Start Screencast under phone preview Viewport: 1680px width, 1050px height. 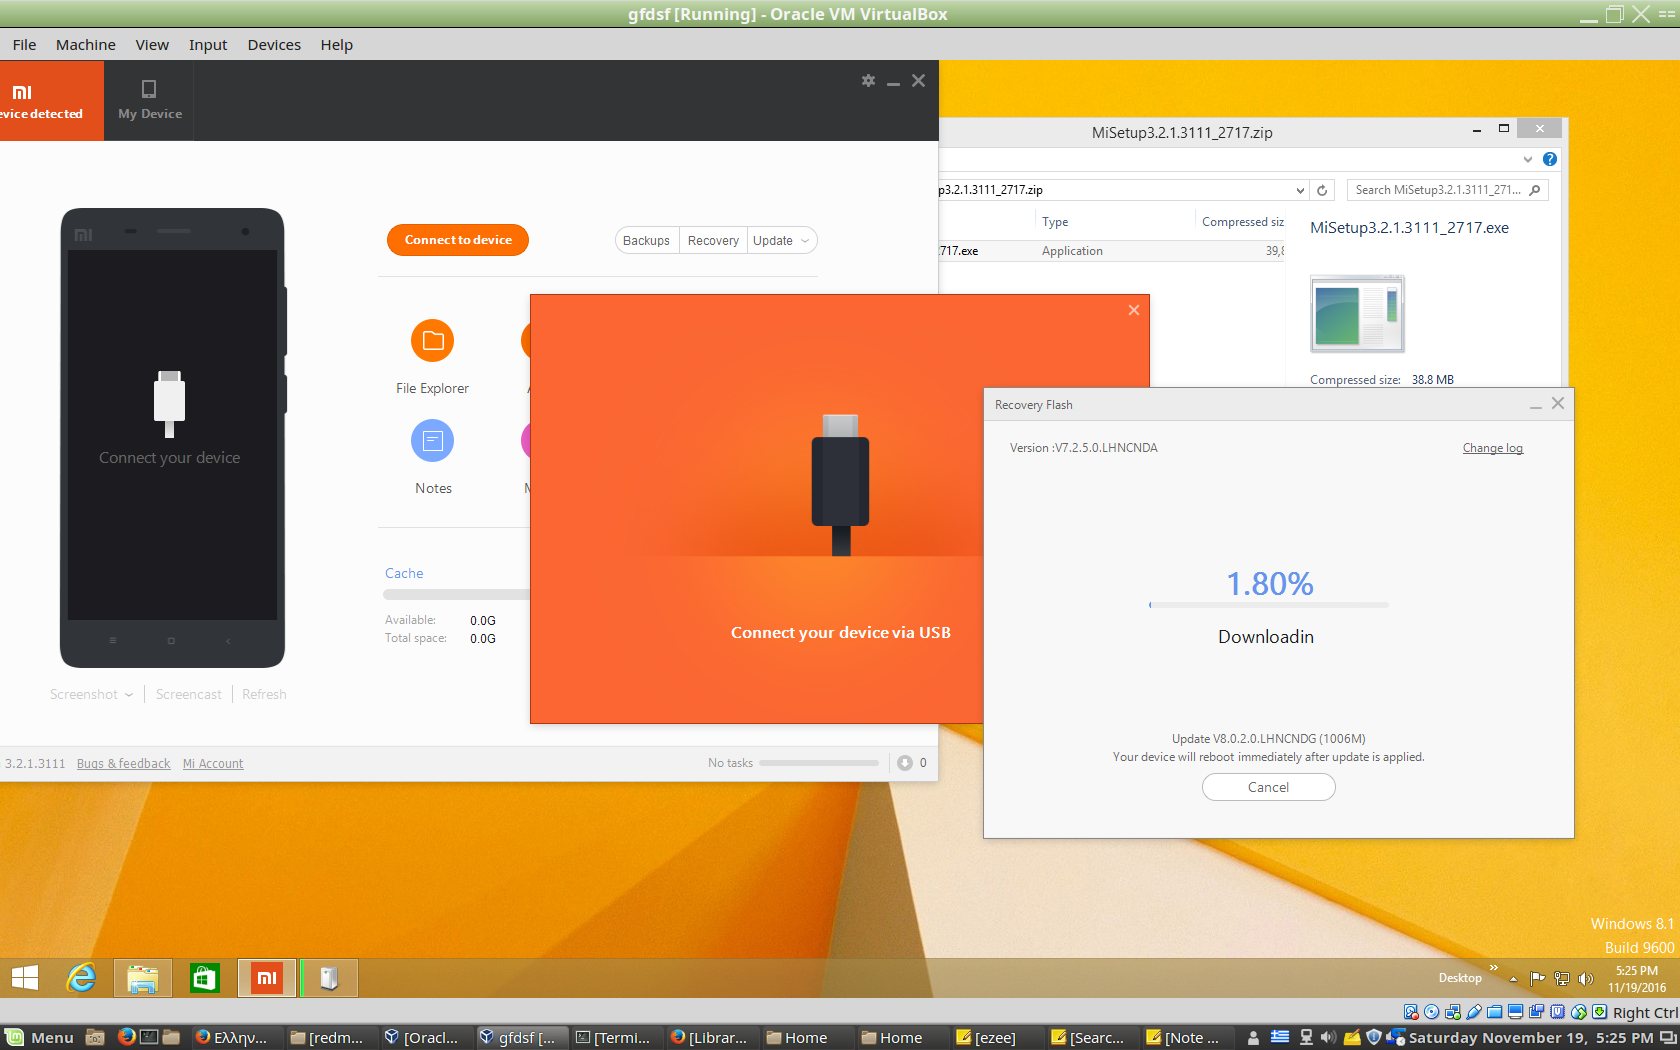point(189,694)
